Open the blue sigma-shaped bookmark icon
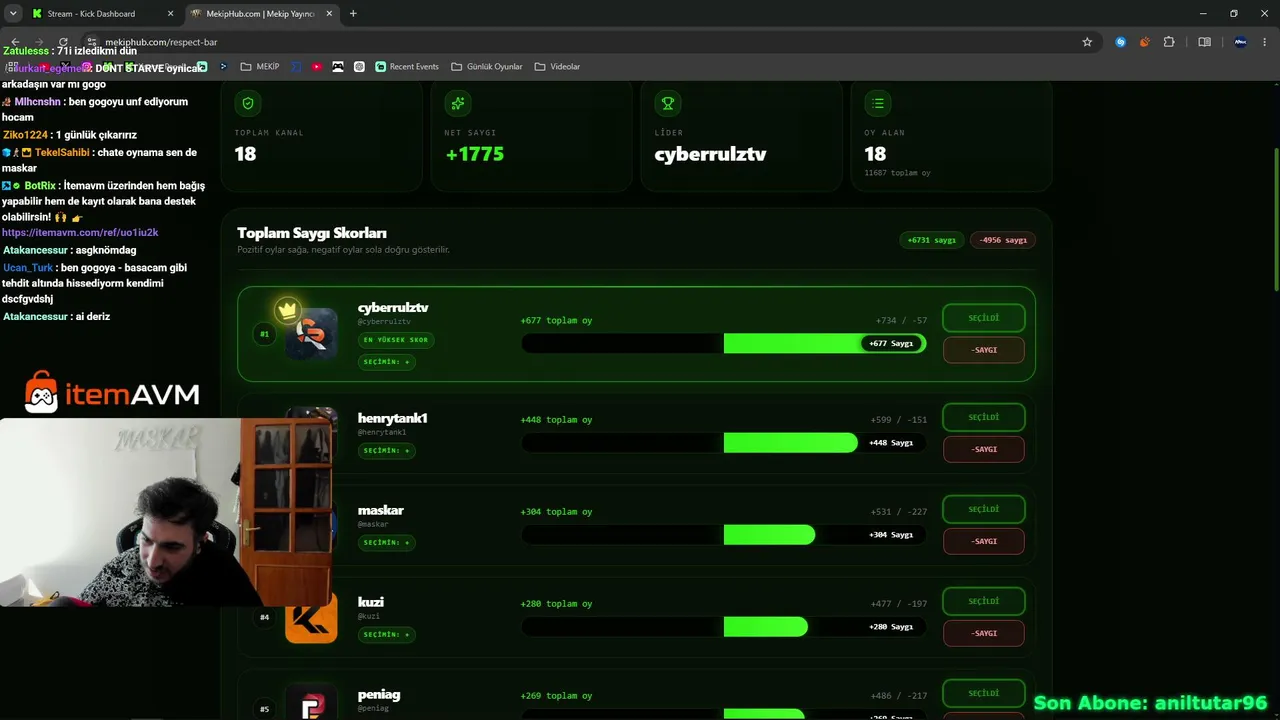Image resolution: width=1280 pixels, height=720 pixels. [x=296, y=67]
